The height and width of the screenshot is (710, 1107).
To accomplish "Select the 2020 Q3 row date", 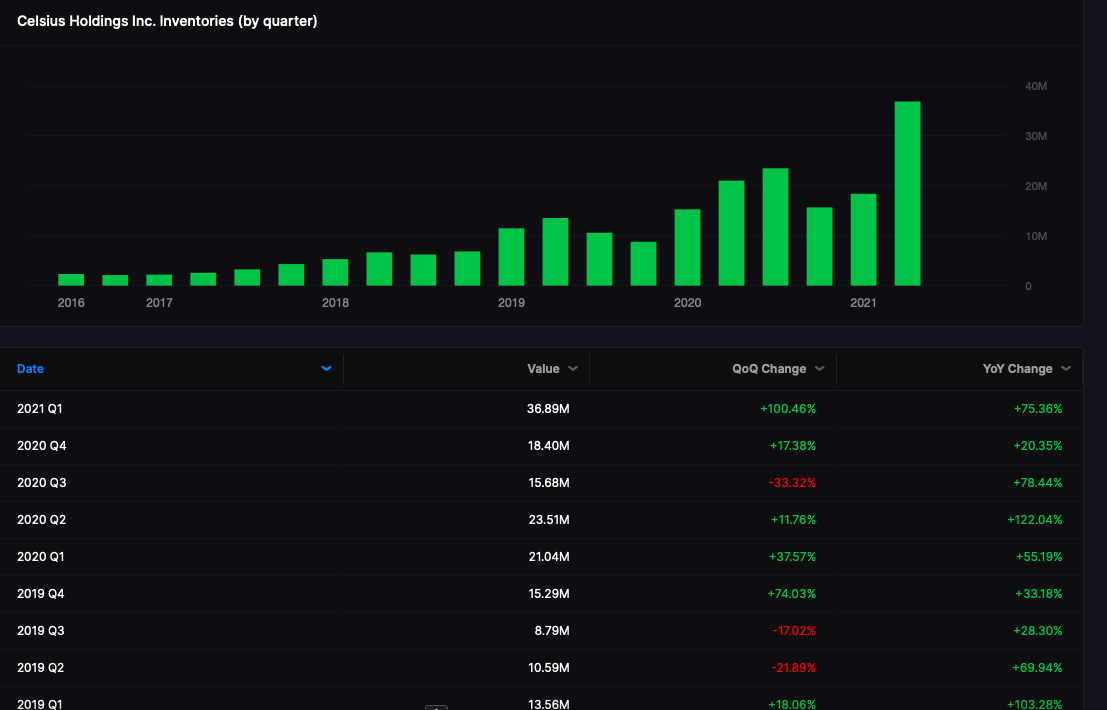I will click(42, 483).
